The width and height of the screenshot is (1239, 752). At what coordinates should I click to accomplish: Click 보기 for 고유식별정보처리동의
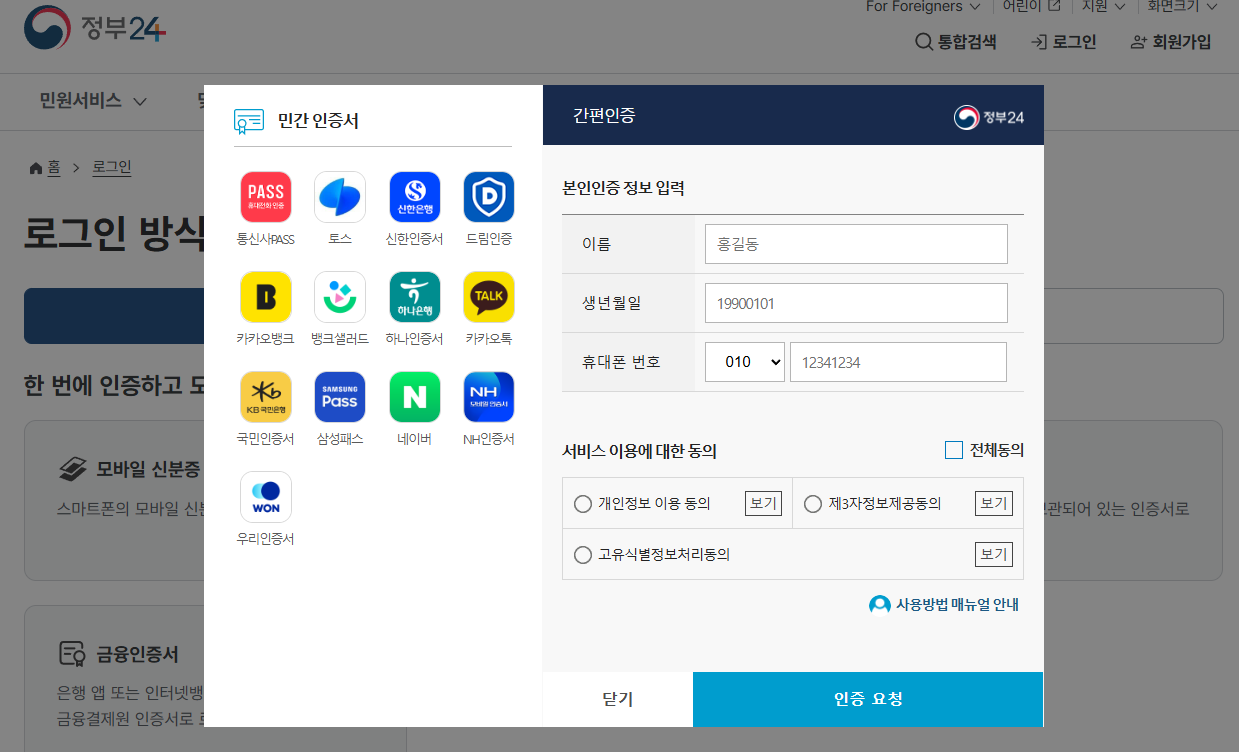click(x=993, y=554)
